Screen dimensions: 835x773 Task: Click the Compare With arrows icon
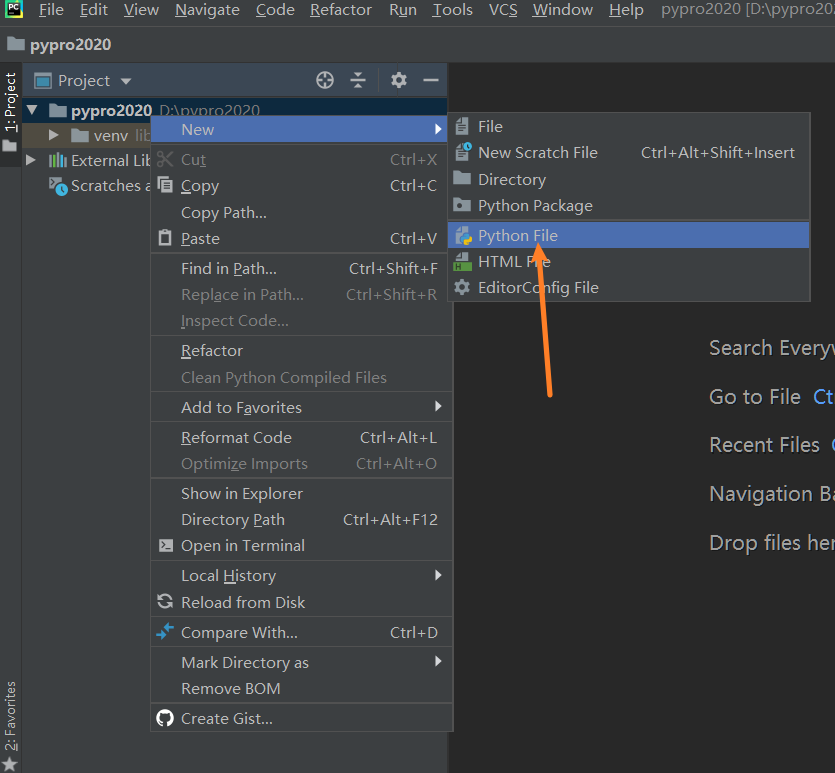[x=165, y=631]
